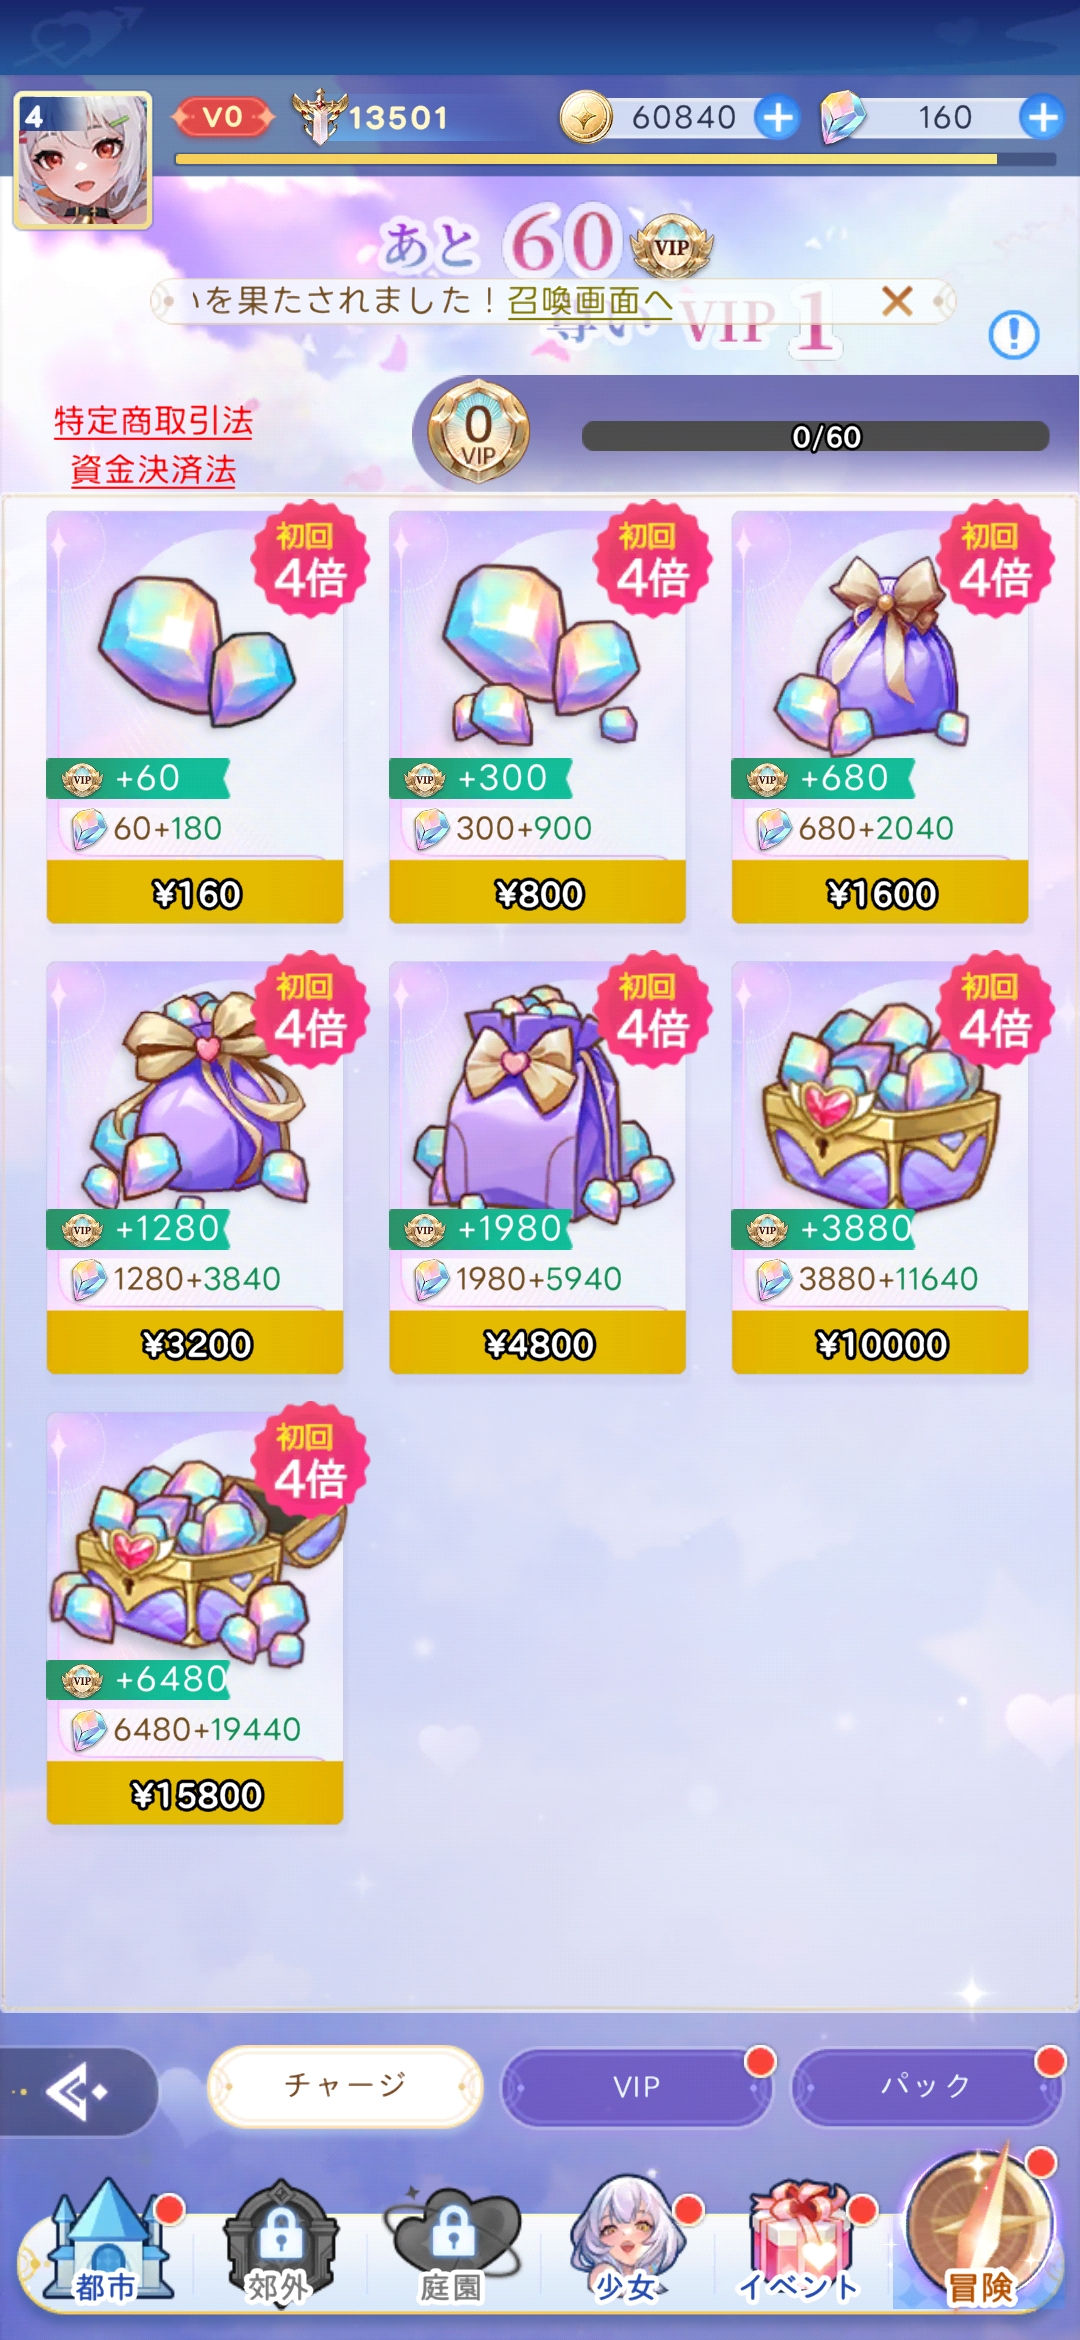Open the 少女 character icon
Image resolution: width=1080 pixels, height=2340 pixels.
click(x=627, y=2242)
